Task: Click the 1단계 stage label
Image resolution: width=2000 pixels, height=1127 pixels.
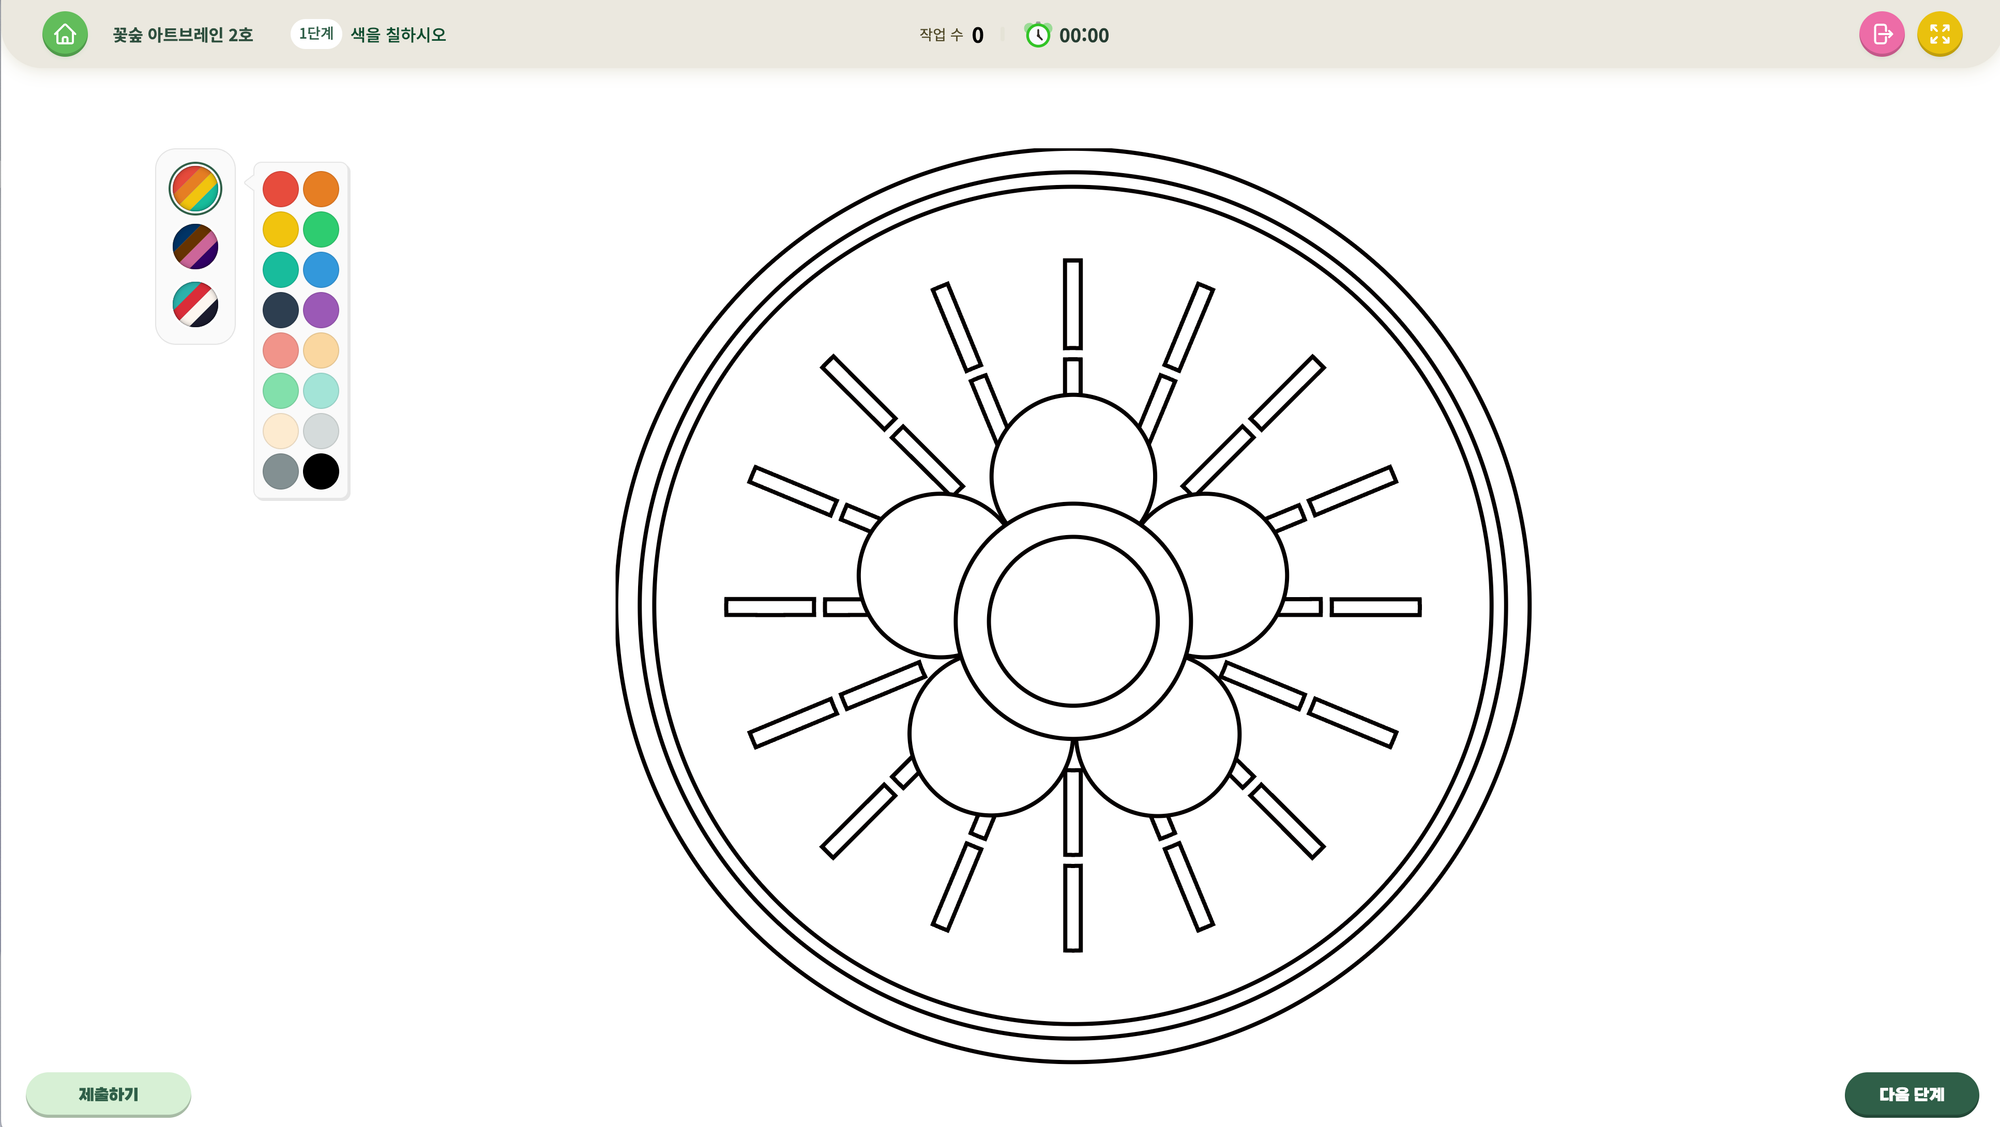Action: pos(316,34)
